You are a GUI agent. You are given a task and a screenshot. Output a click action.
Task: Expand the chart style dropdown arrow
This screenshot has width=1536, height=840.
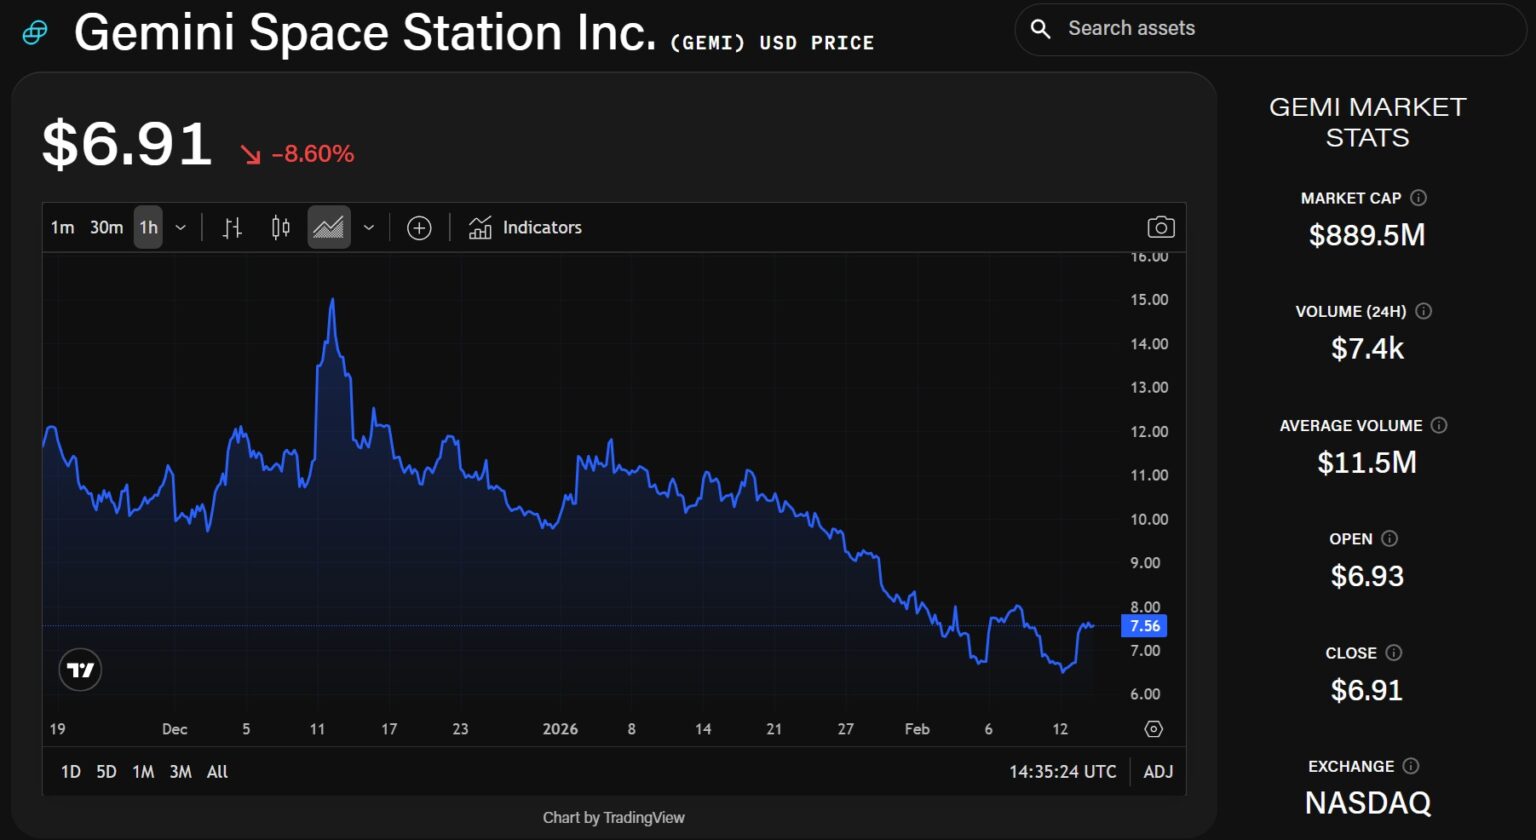369,228
